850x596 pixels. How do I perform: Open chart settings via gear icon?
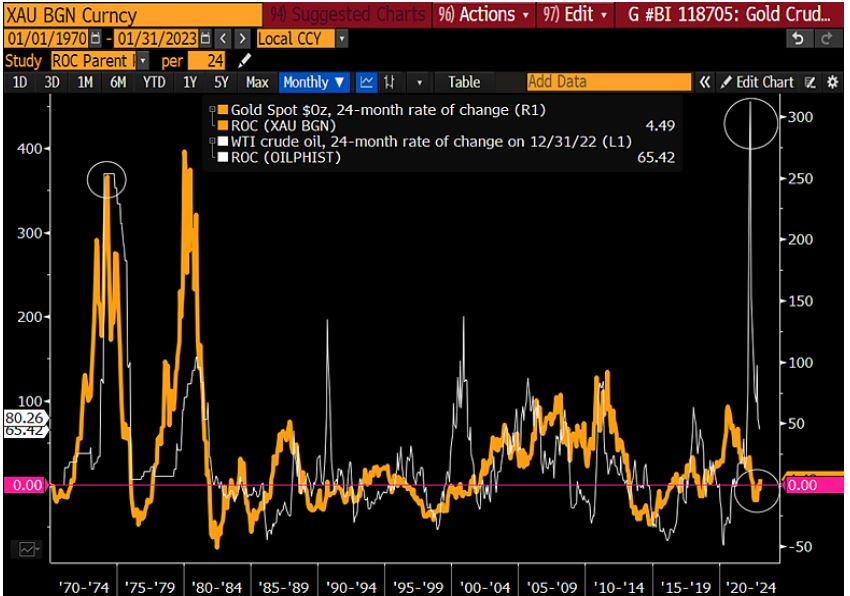(834, 82)
